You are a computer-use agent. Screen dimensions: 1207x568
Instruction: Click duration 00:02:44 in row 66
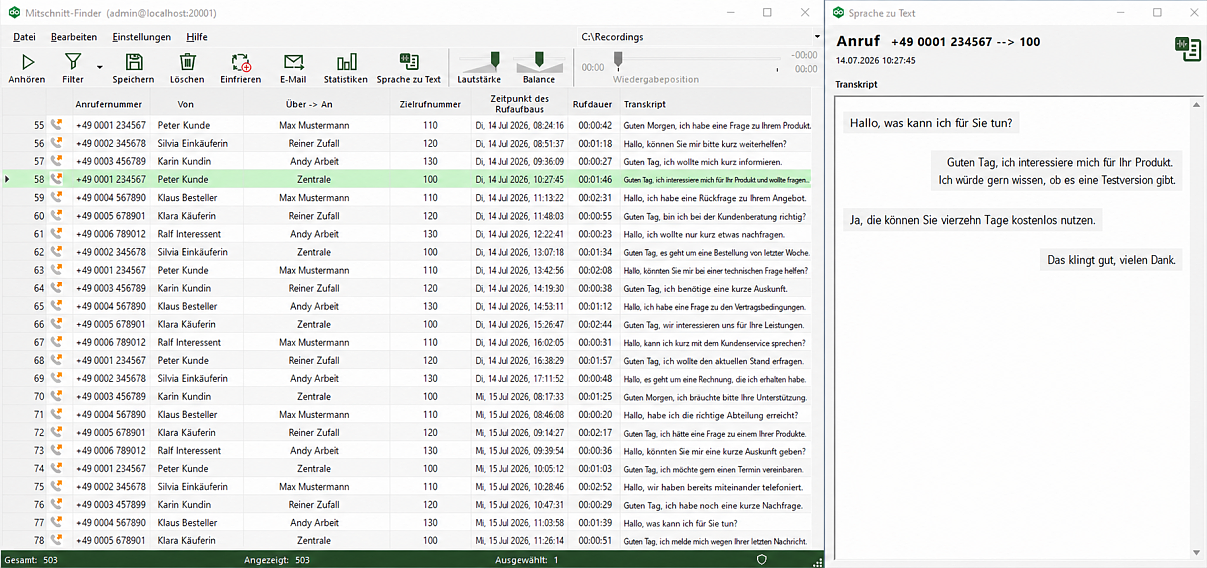click(595, 324)
